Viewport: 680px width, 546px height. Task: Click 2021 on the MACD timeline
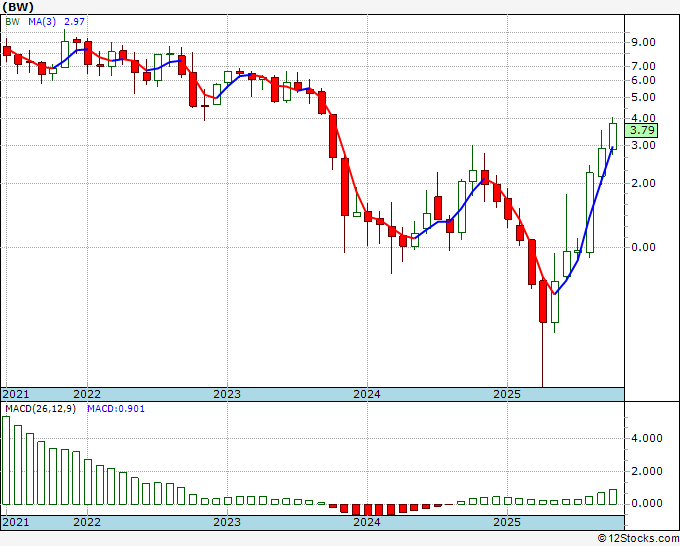(16, 522)
